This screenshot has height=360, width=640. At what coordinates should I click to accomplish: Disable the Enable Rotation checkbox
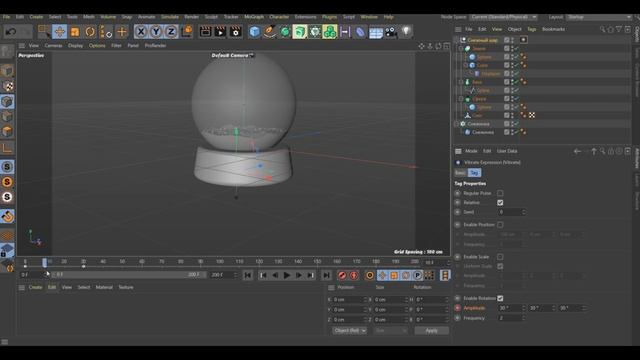coord(500,298)
